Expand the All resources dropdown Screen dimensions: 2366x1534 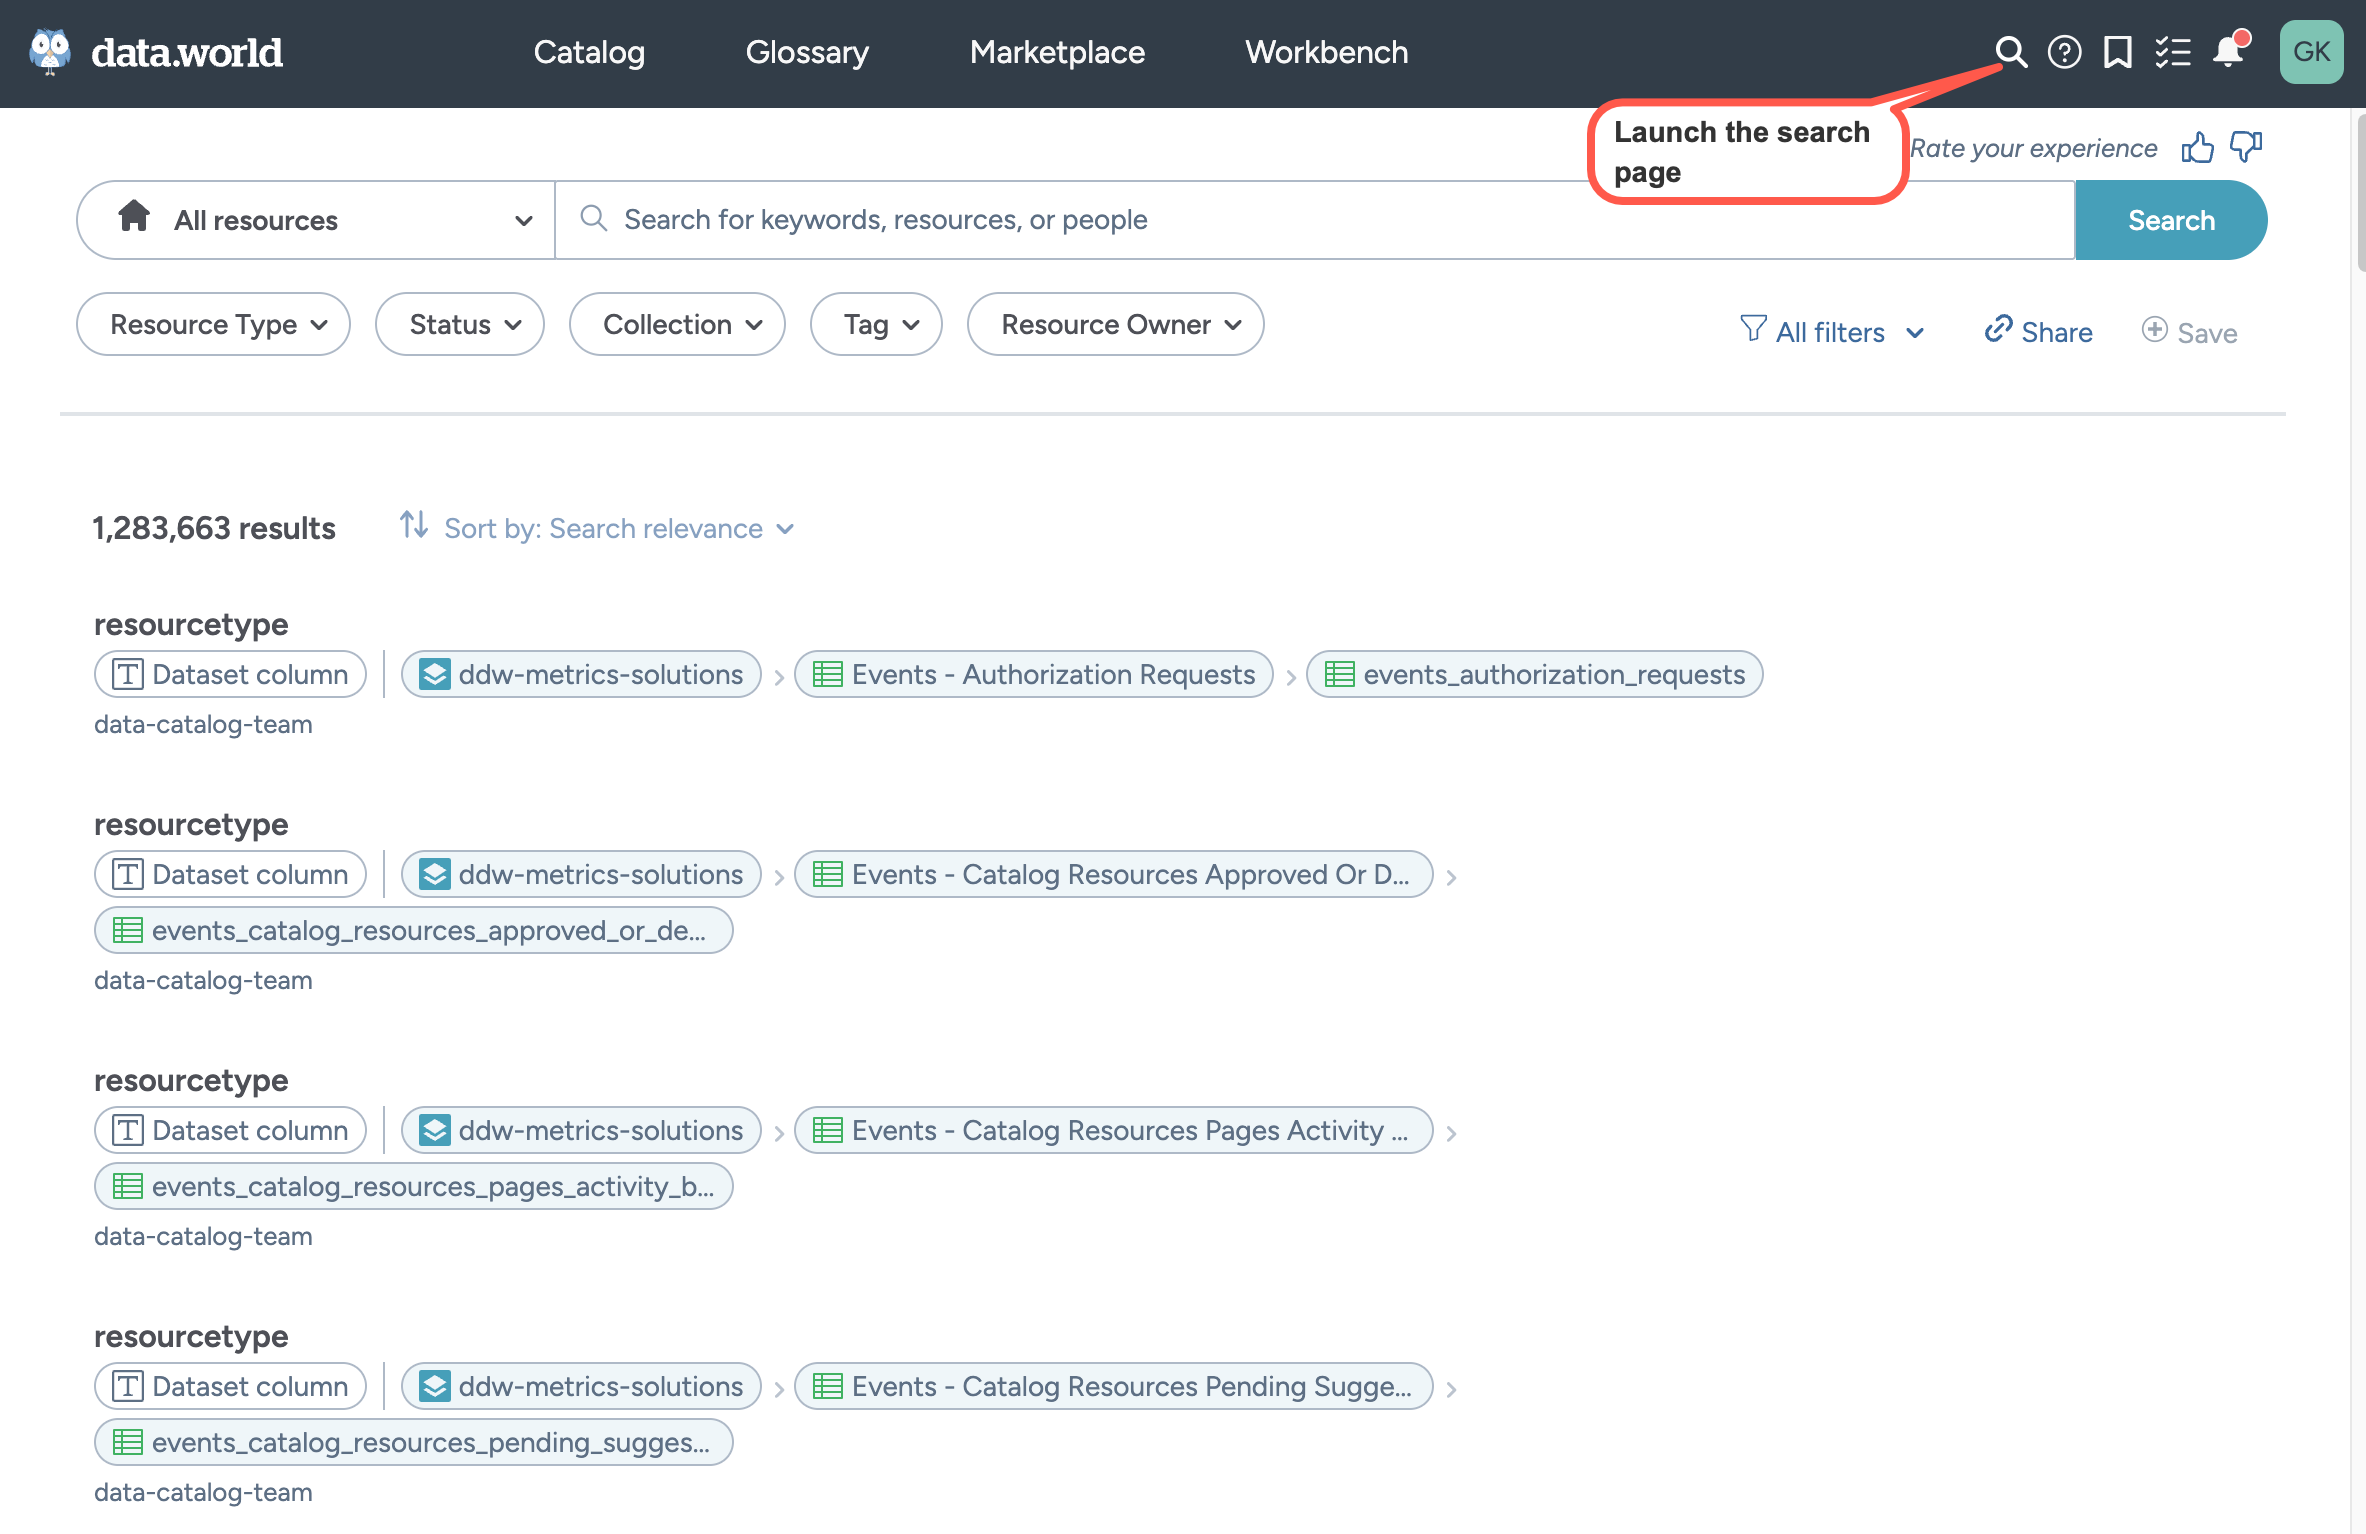tap(316, 220)
